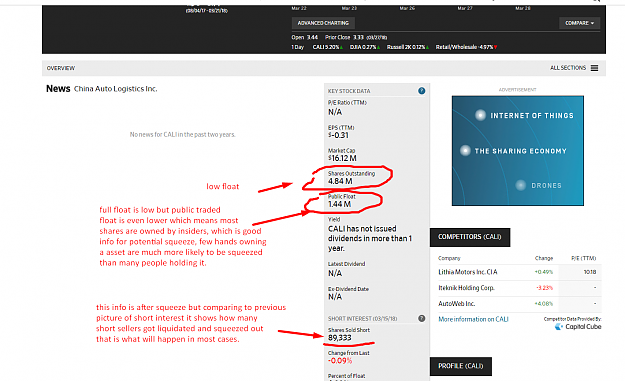The height and width of the screenshot is (381, 625).
Task: Open the All Sections hamburger menu icon
Action: click(x=594, y=68)
